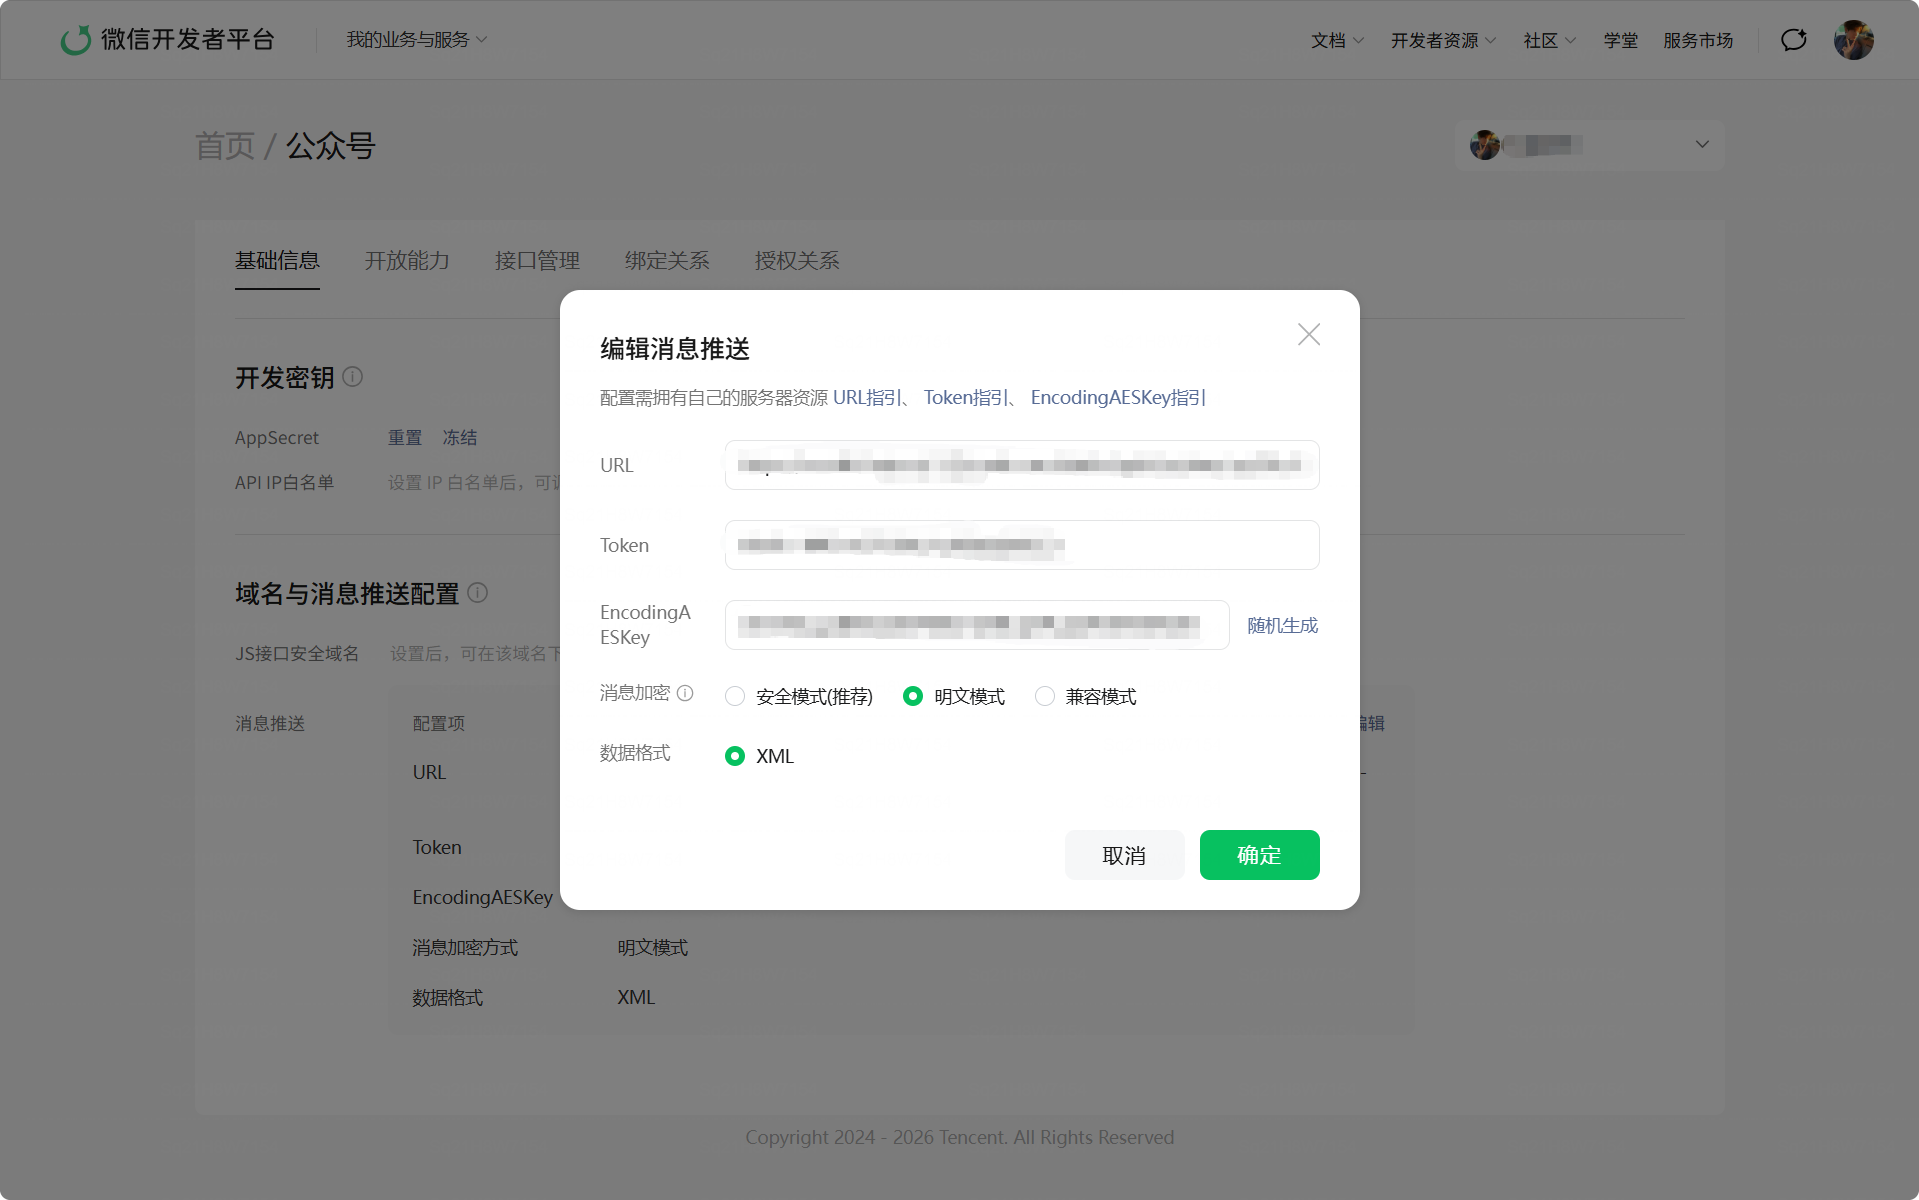
Task: Click the Token input field in dialog
Action: (x=1022, y=545)
